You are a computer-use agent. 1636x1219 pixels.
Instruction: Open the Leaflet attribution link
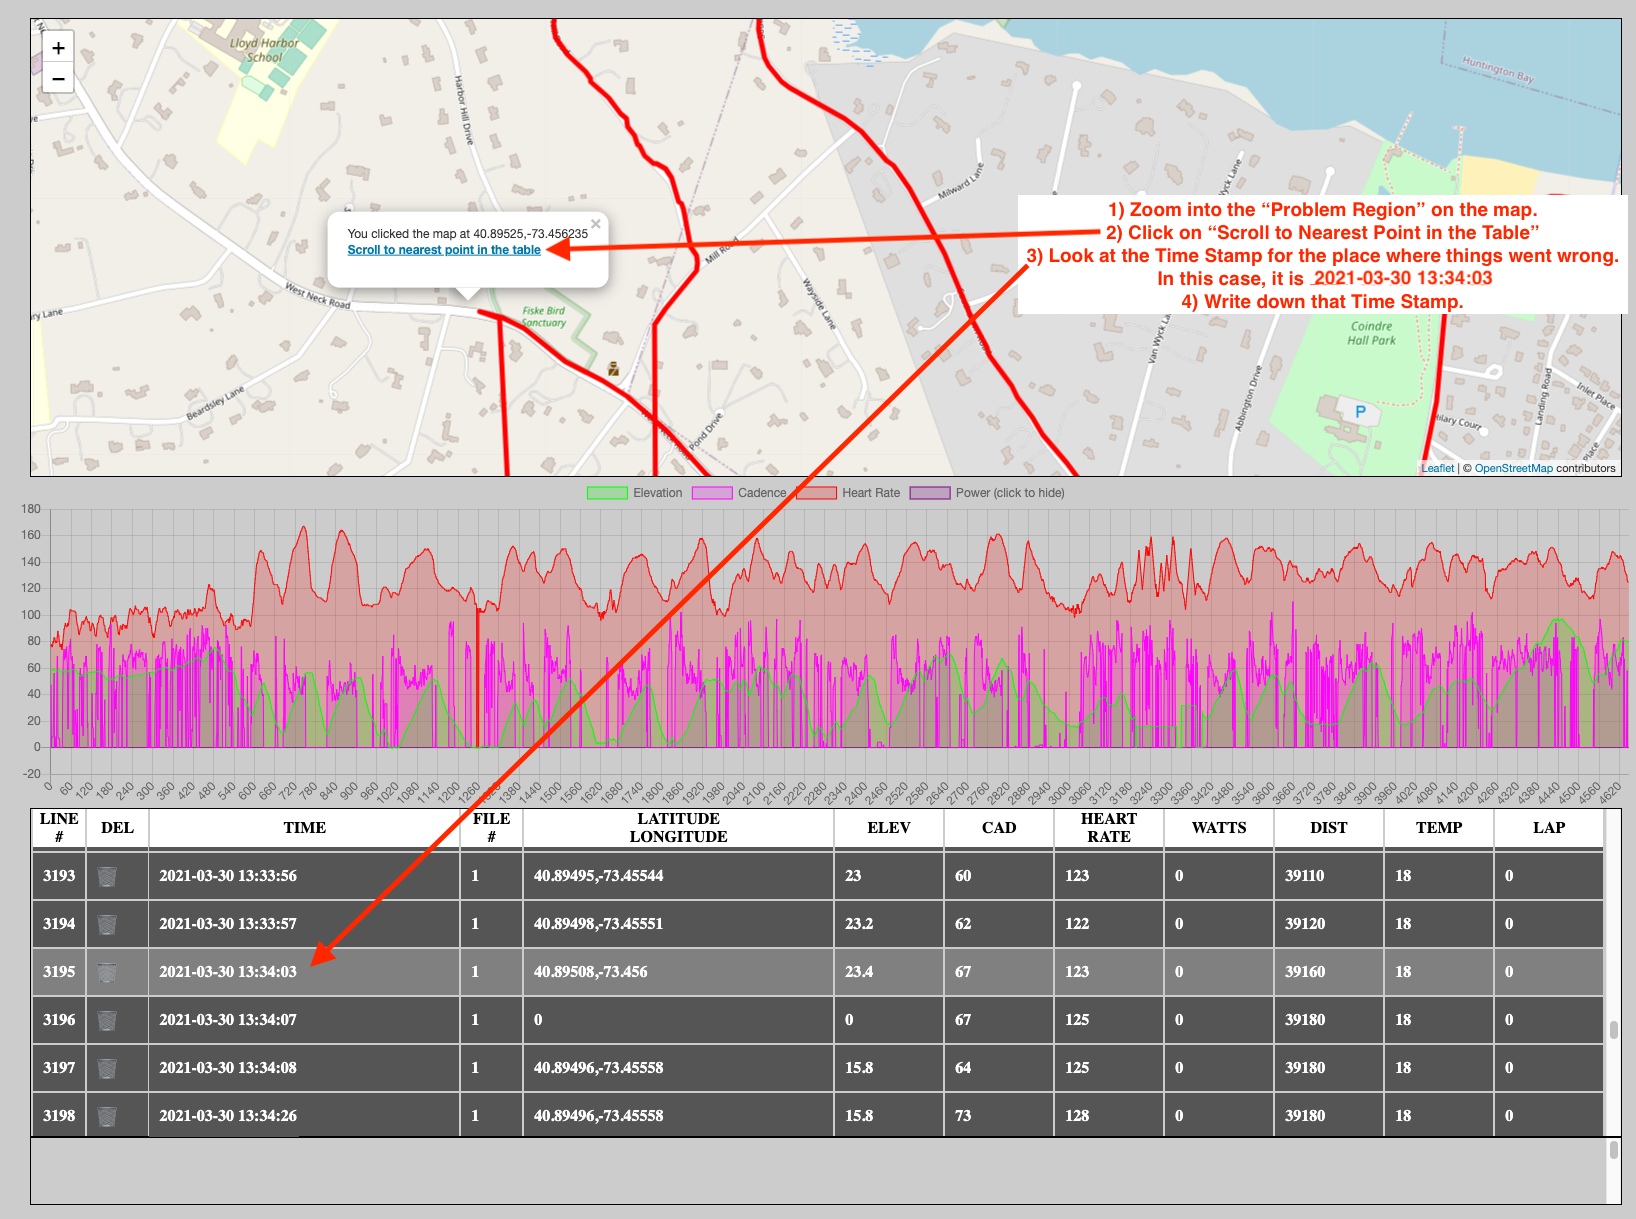coord(1438,468)
